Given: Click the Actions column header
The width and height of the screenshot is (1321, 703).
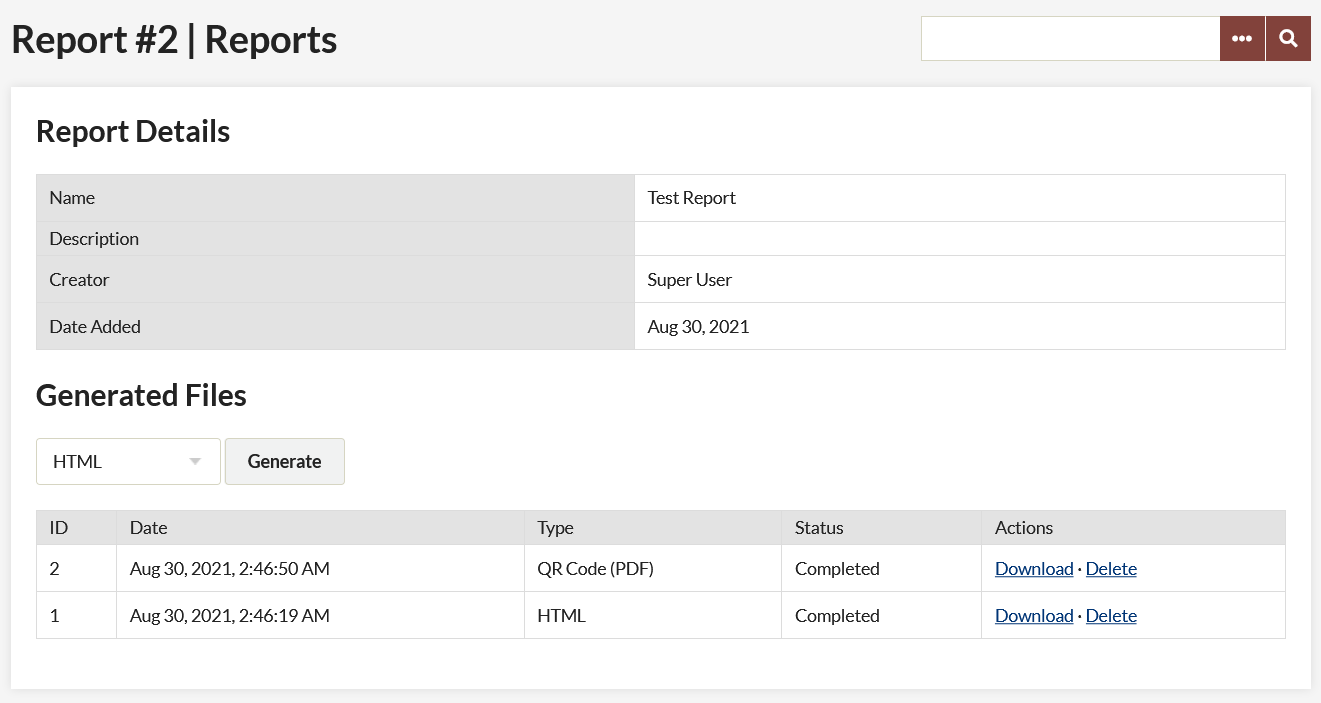Looking at the screenshot, I should (1024, 527).
